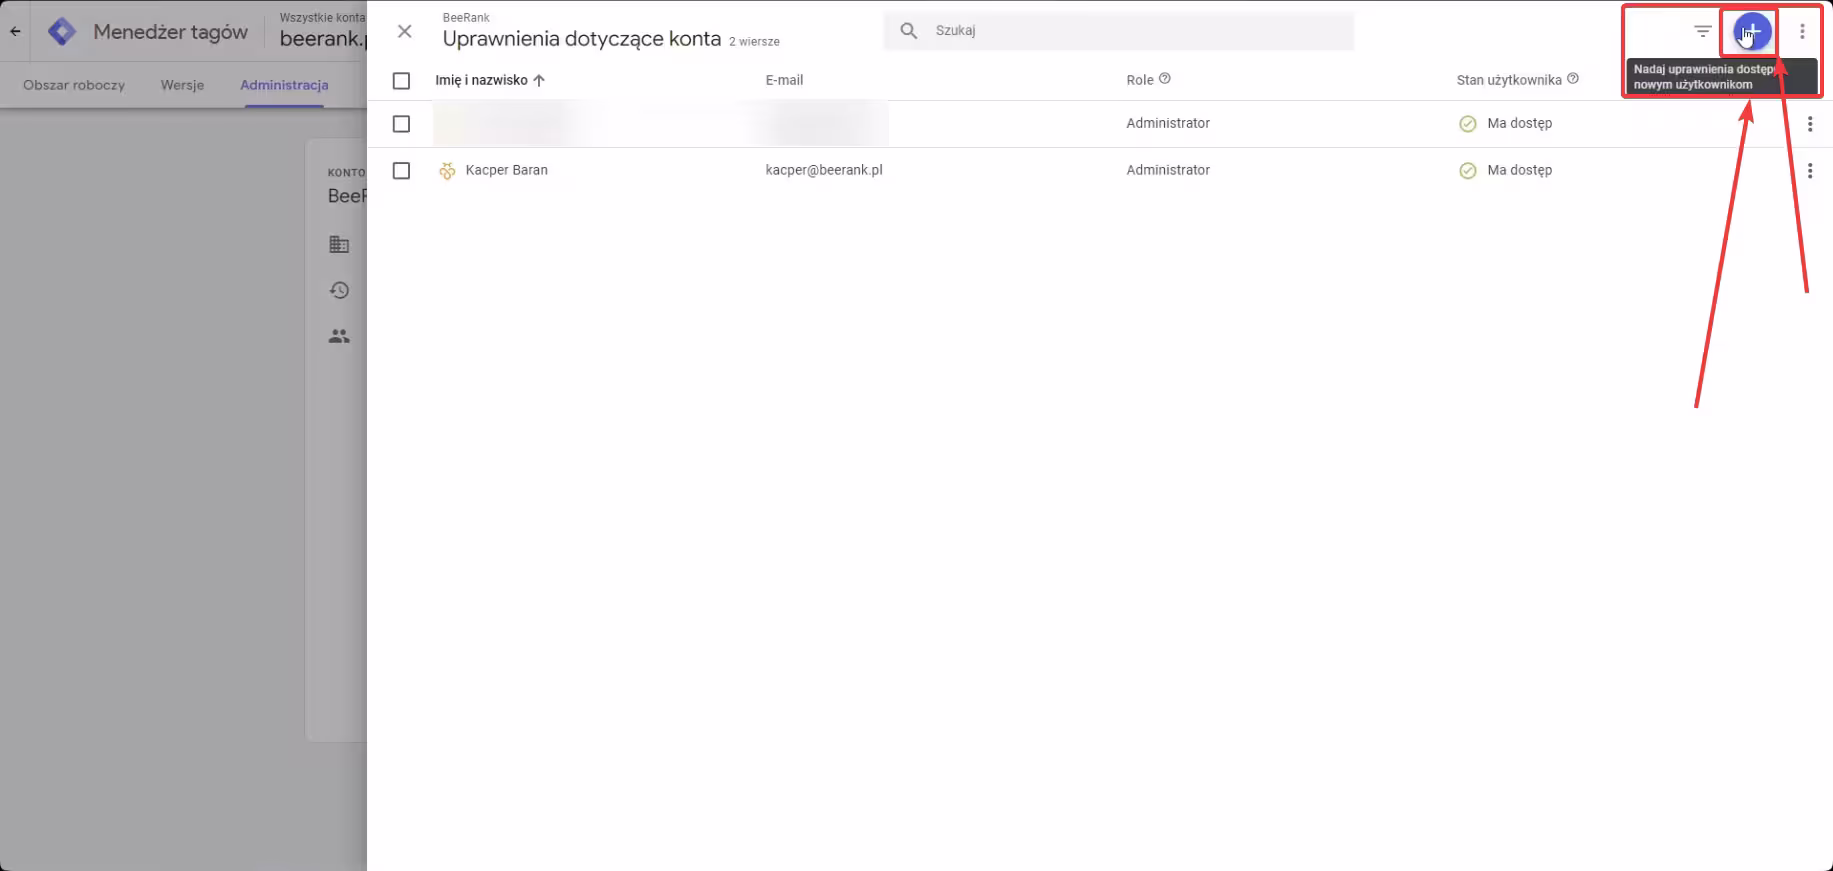Switch to the Wersje tab

(x=182, y=85)
